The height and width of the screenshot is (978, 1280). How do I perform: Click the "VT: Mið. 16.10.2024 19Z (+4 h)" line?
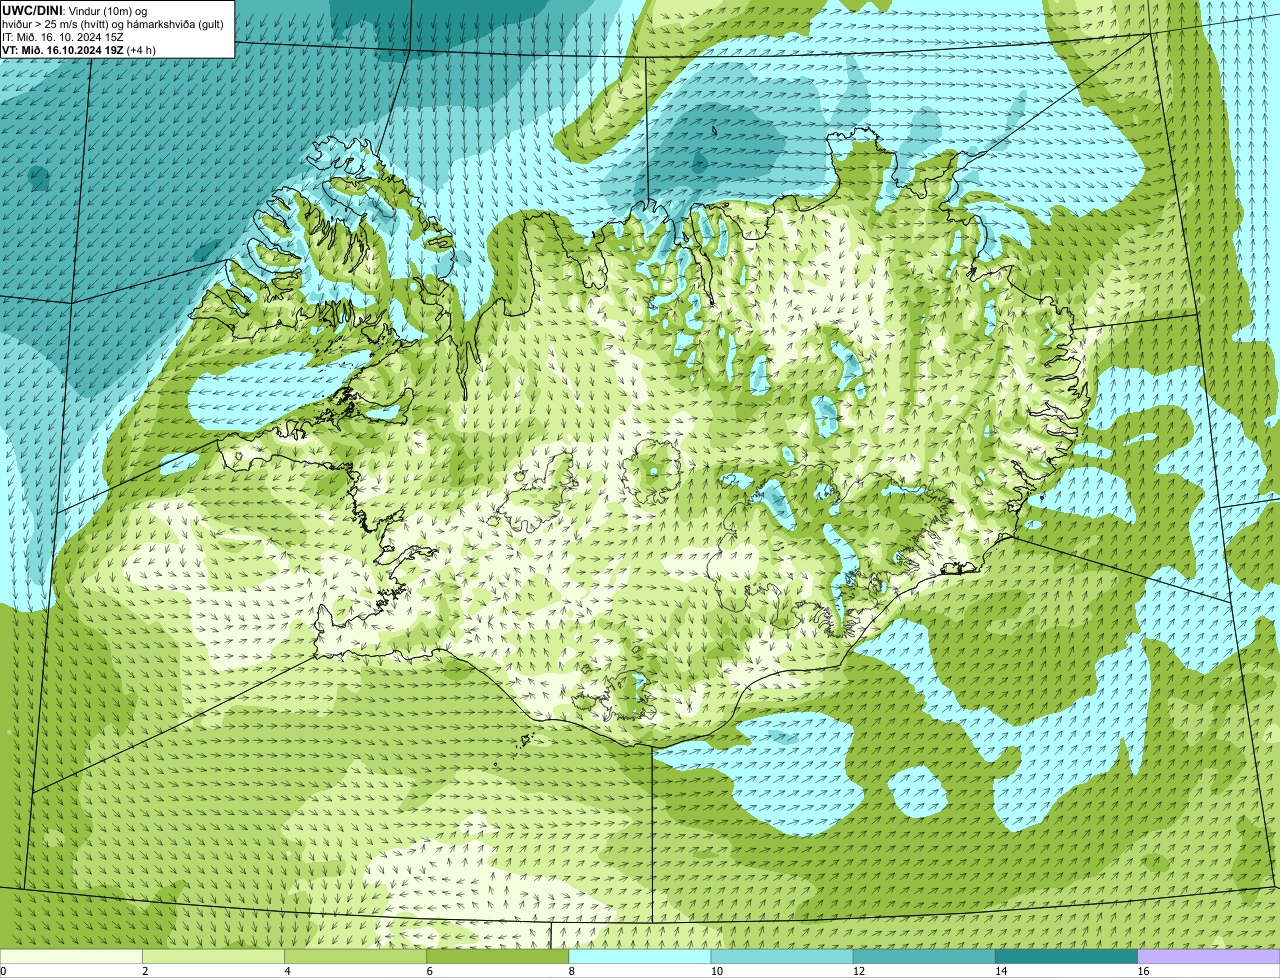coord(79,50)
